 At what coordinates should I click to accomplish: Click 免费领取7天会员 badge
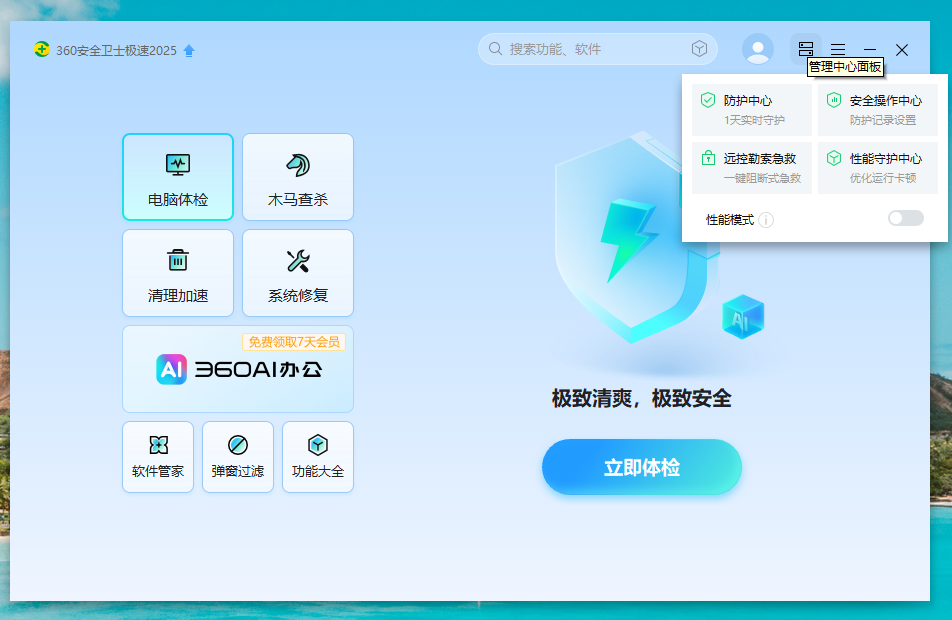coord(294,342)
